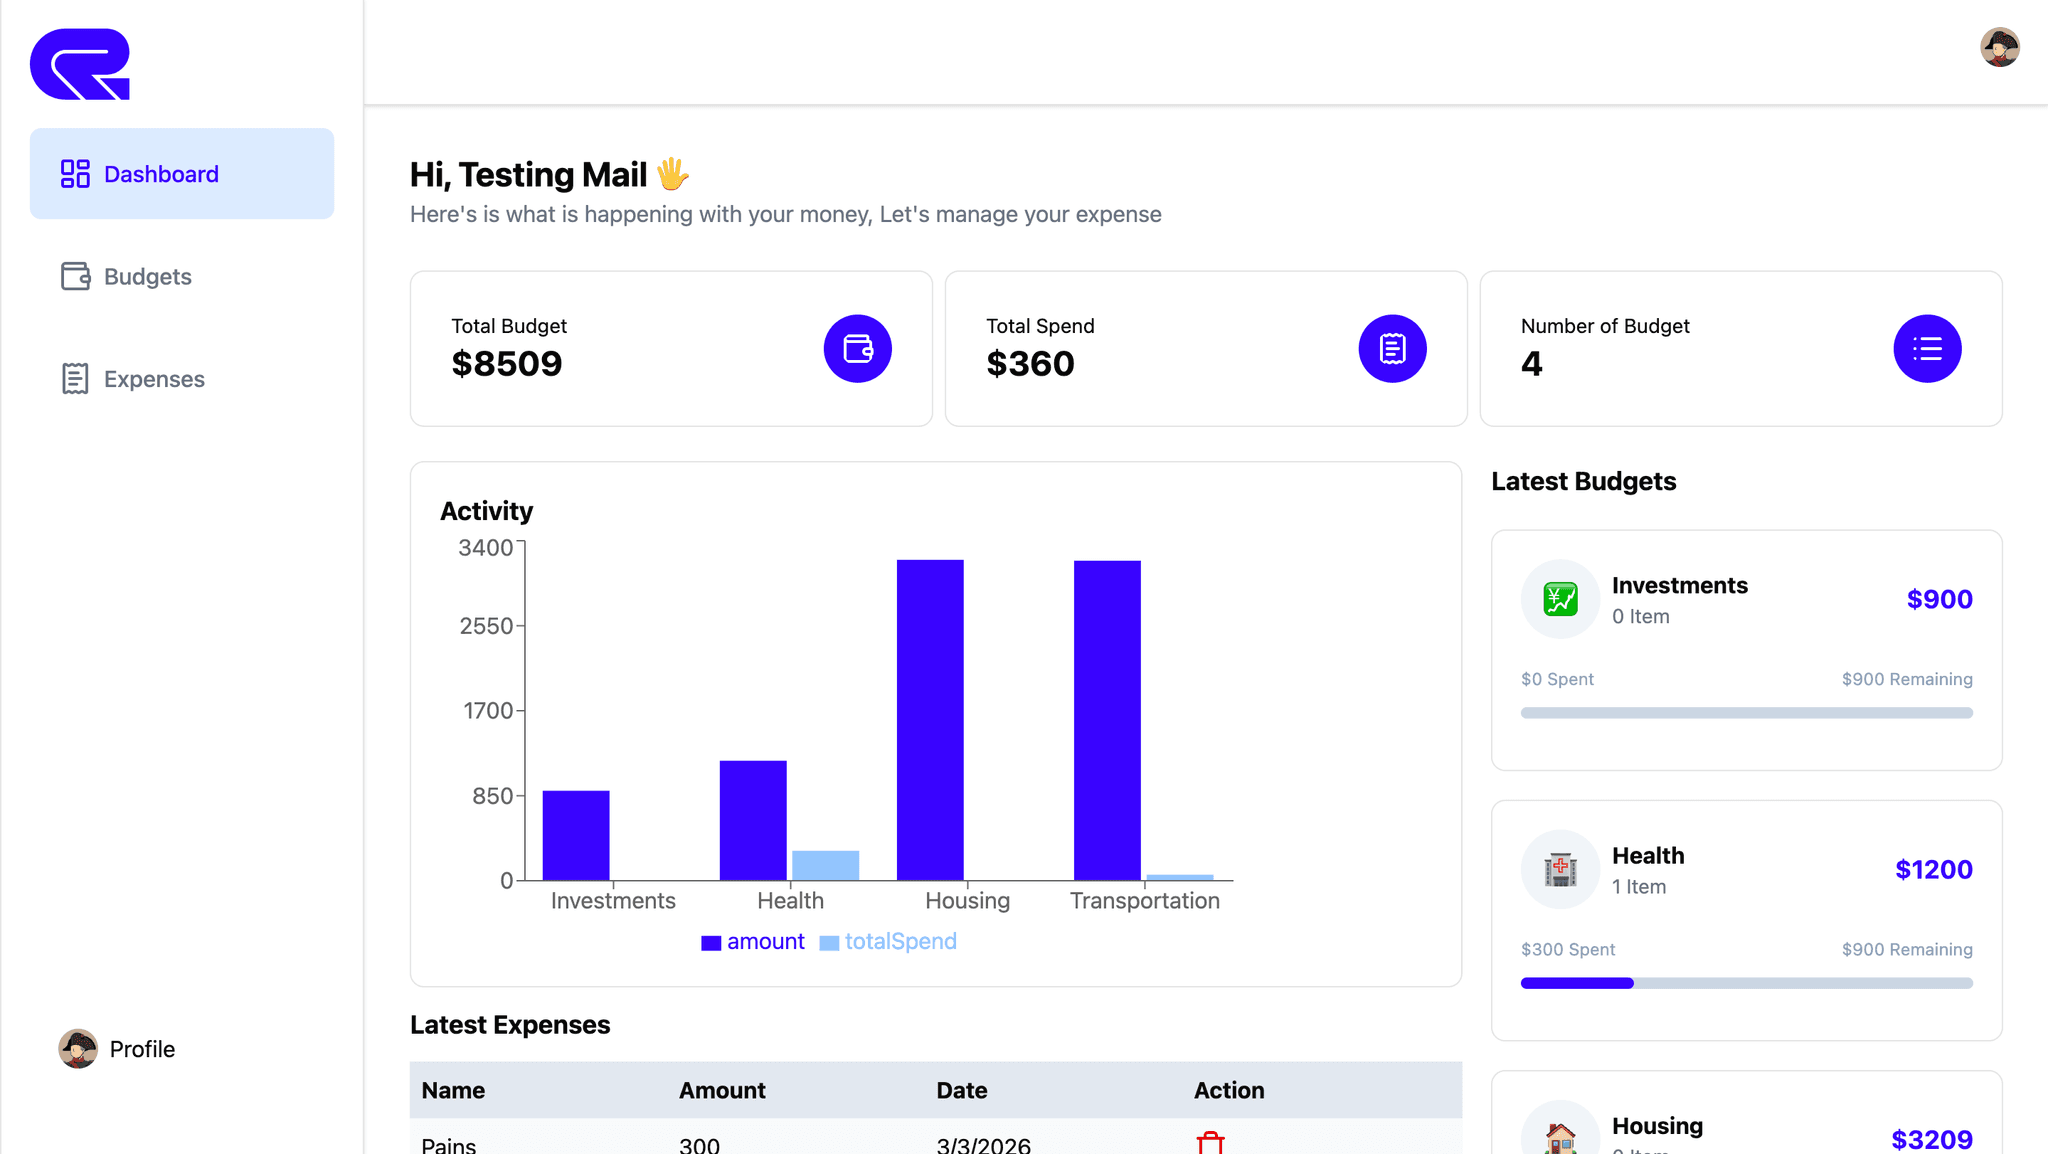Image resolution: width=2048 pixels, height=1154 pixels.
Task: Click the user avatar at top right
Action: pos(2000,47)
